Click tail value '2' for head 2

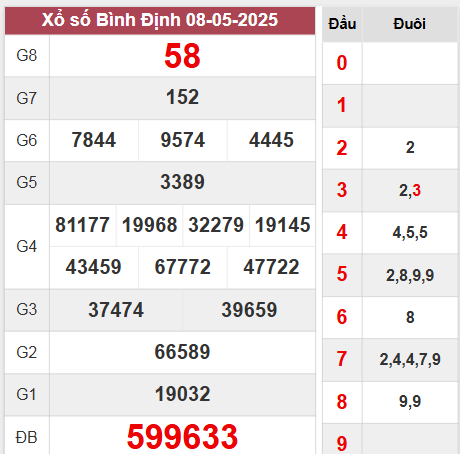tap(410, 148)
